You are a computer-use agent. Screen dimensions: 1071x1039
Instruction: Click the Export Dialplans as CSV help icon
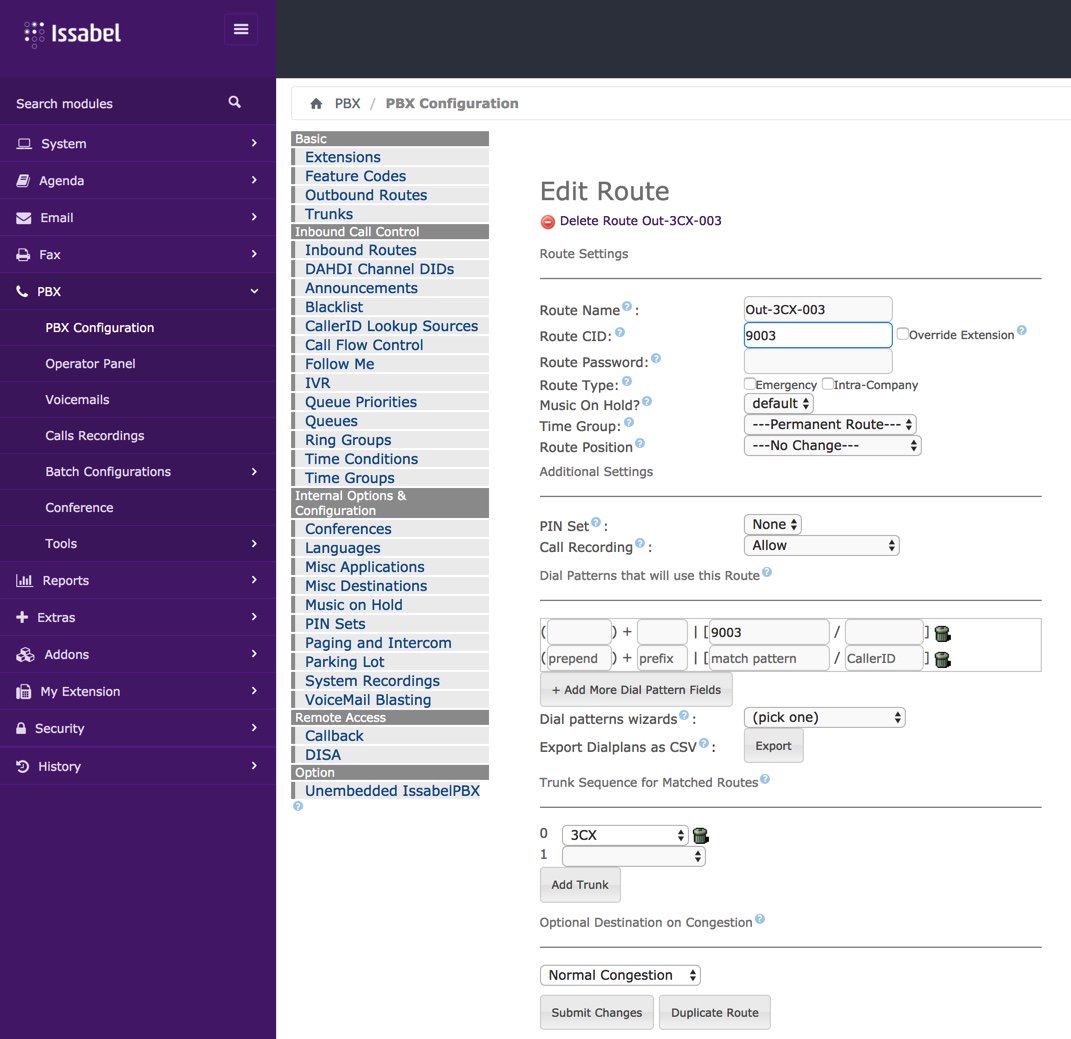[704, 743]
